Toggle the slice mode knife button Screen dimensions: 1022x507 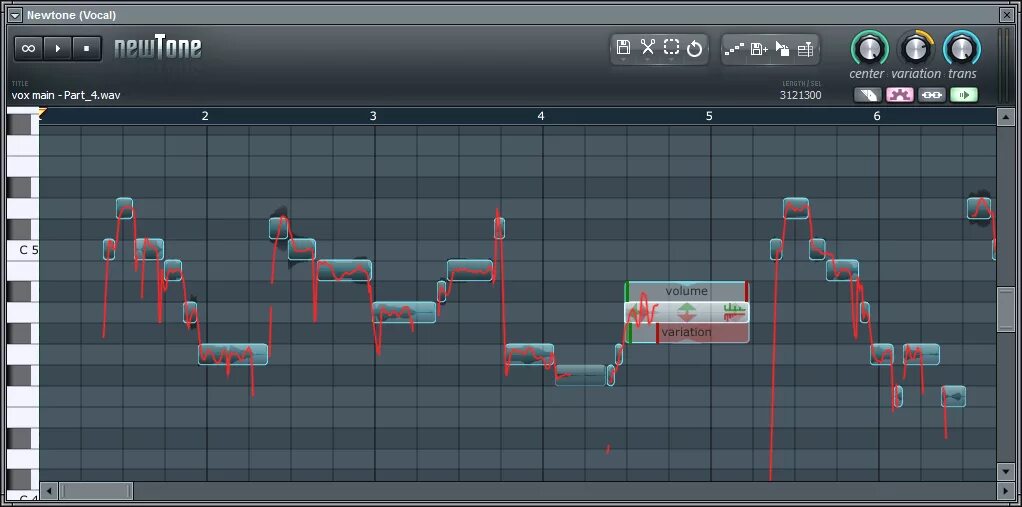868,95
